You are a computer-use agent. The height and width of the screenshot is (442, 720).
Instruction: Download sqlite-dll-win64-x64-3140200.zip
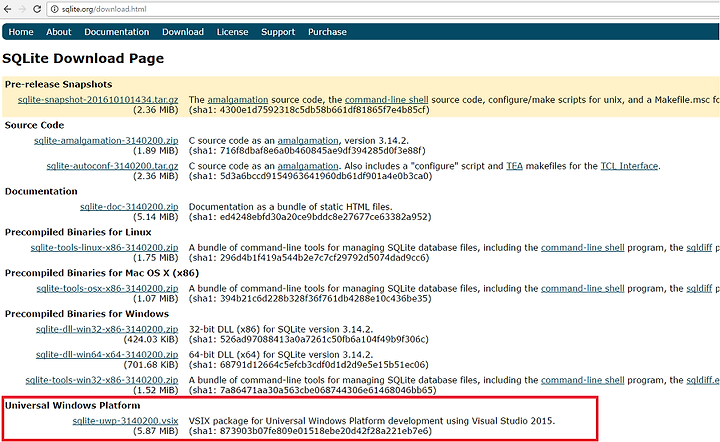click(x=107, y=355)
